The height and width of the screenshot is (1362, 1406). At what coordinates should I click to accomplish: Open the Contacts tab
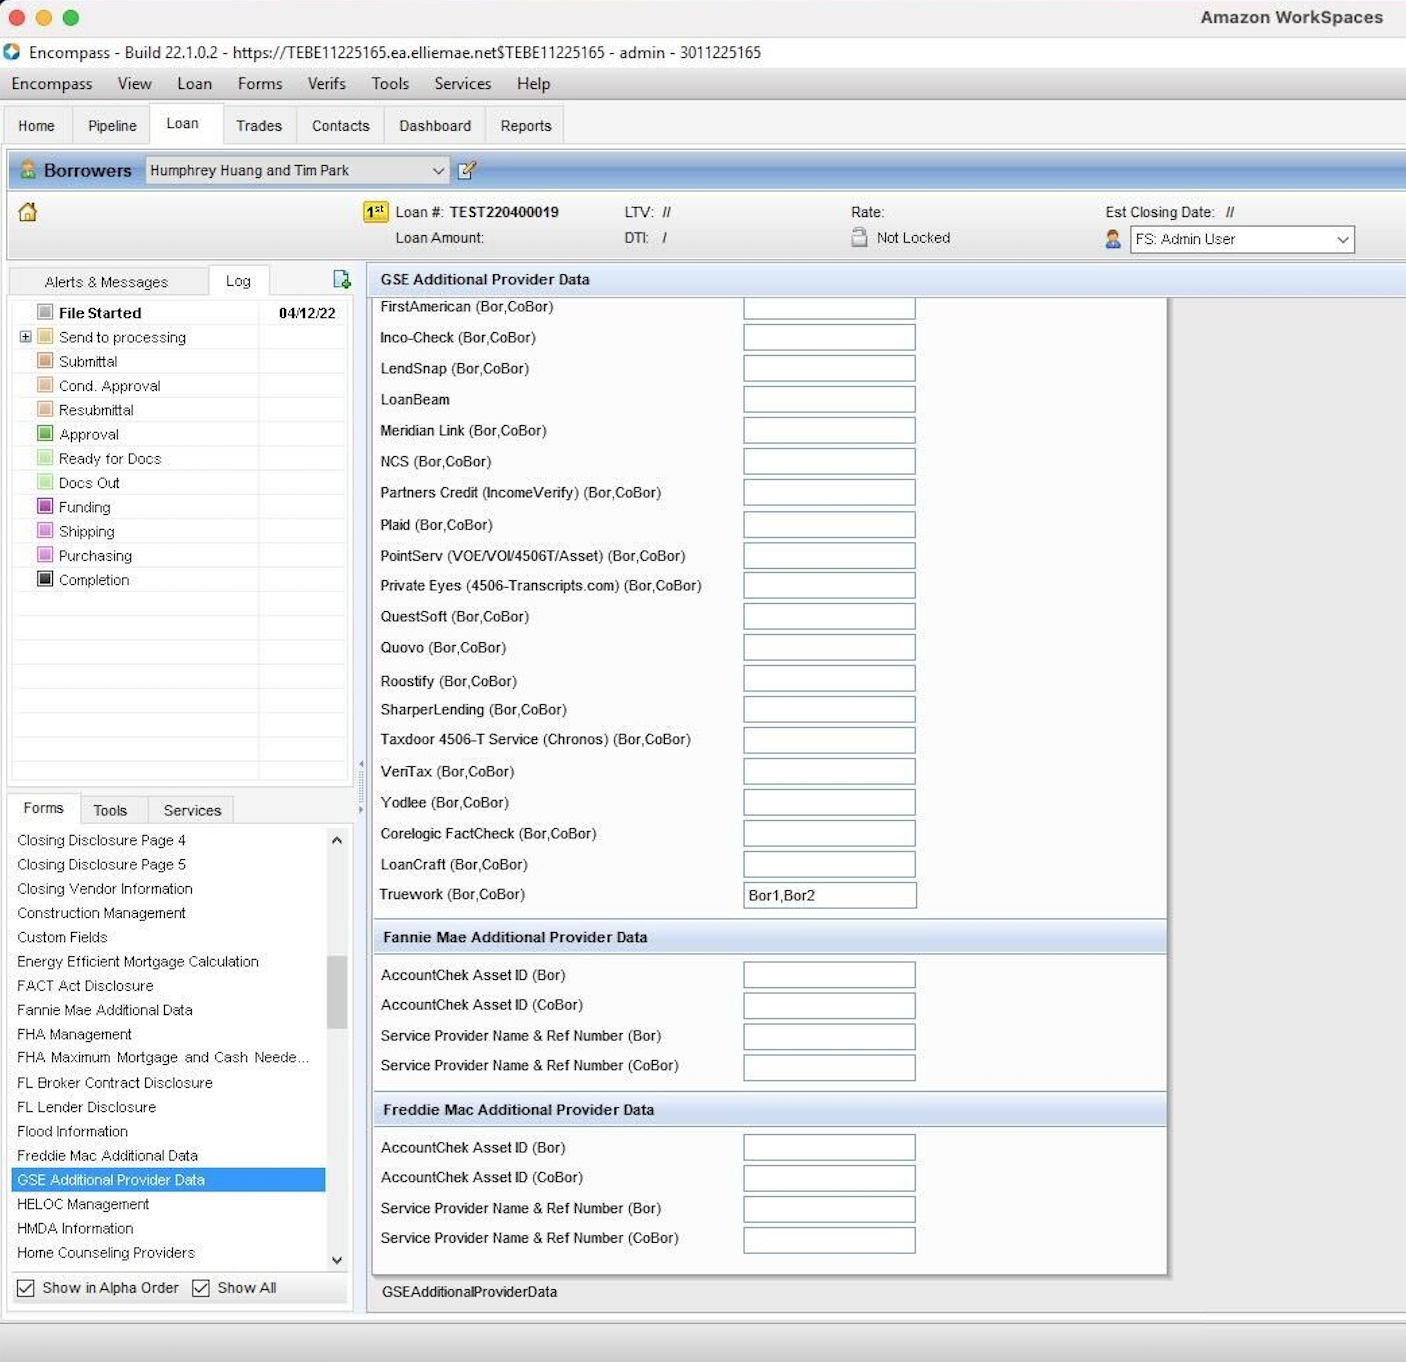coord(341,126)
